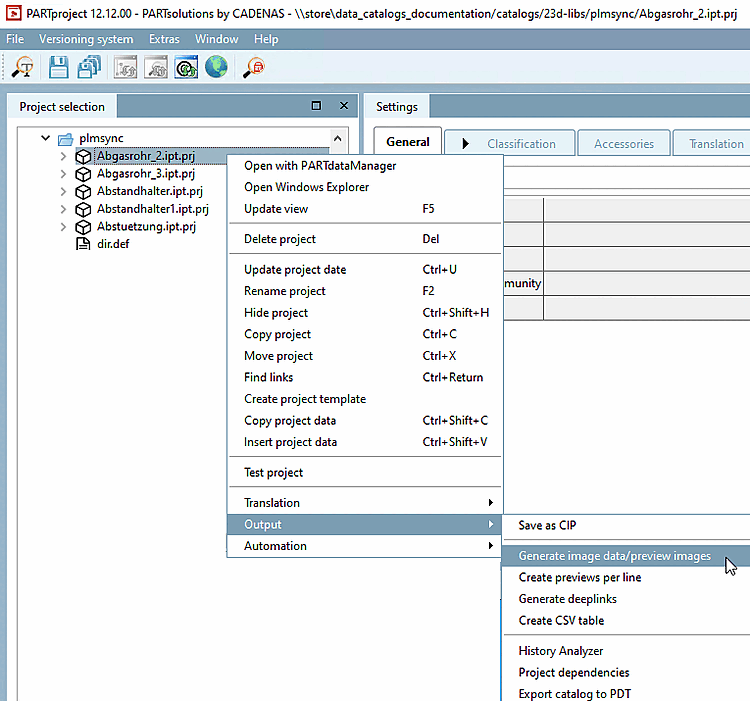Switch to the Classification tab
The height and width of the screenshot is (701, 750).
click(510, 143)
